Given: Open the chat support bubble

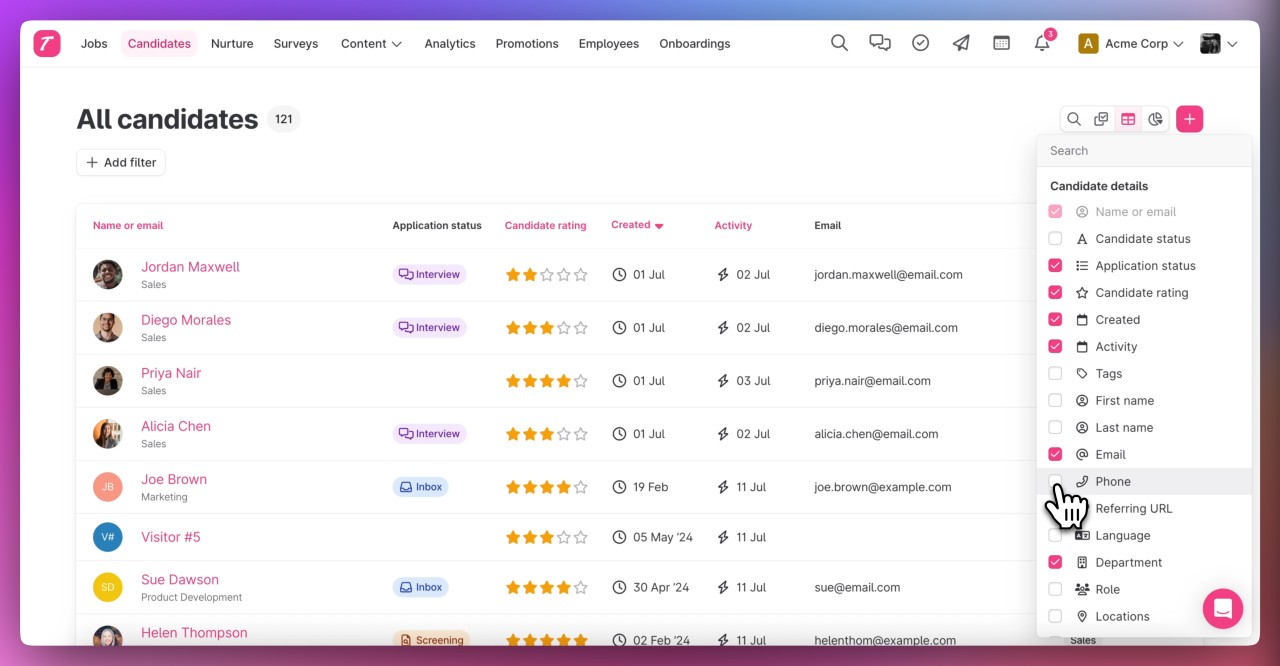Looking at the screenshot, I should 1222,608.
